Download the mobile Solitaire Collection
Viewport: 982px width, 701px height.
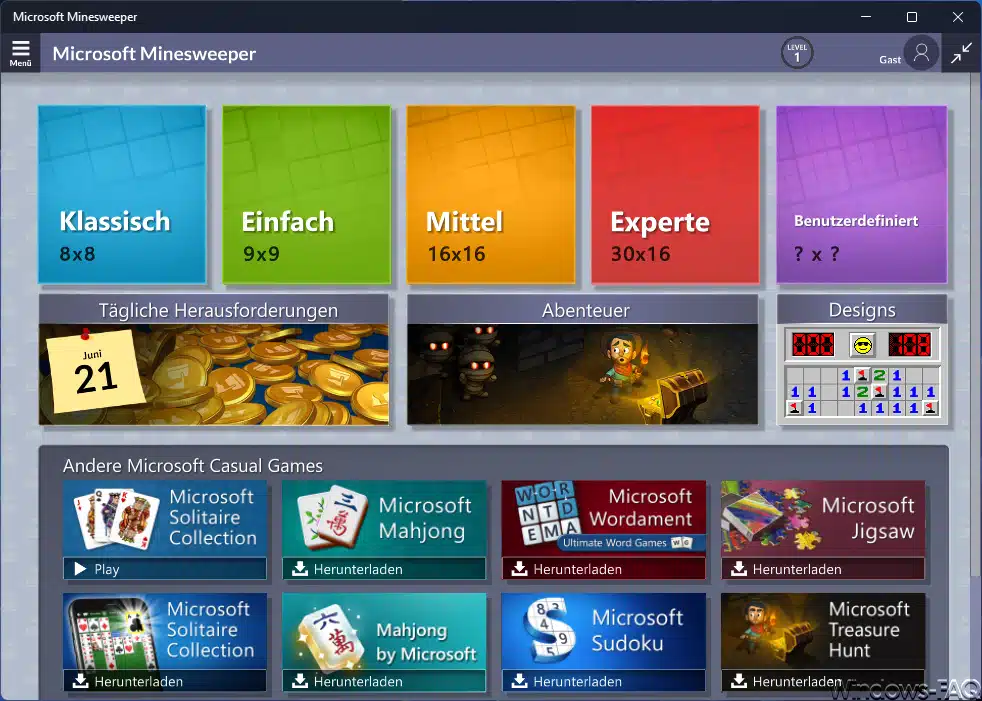pos(165,681)
